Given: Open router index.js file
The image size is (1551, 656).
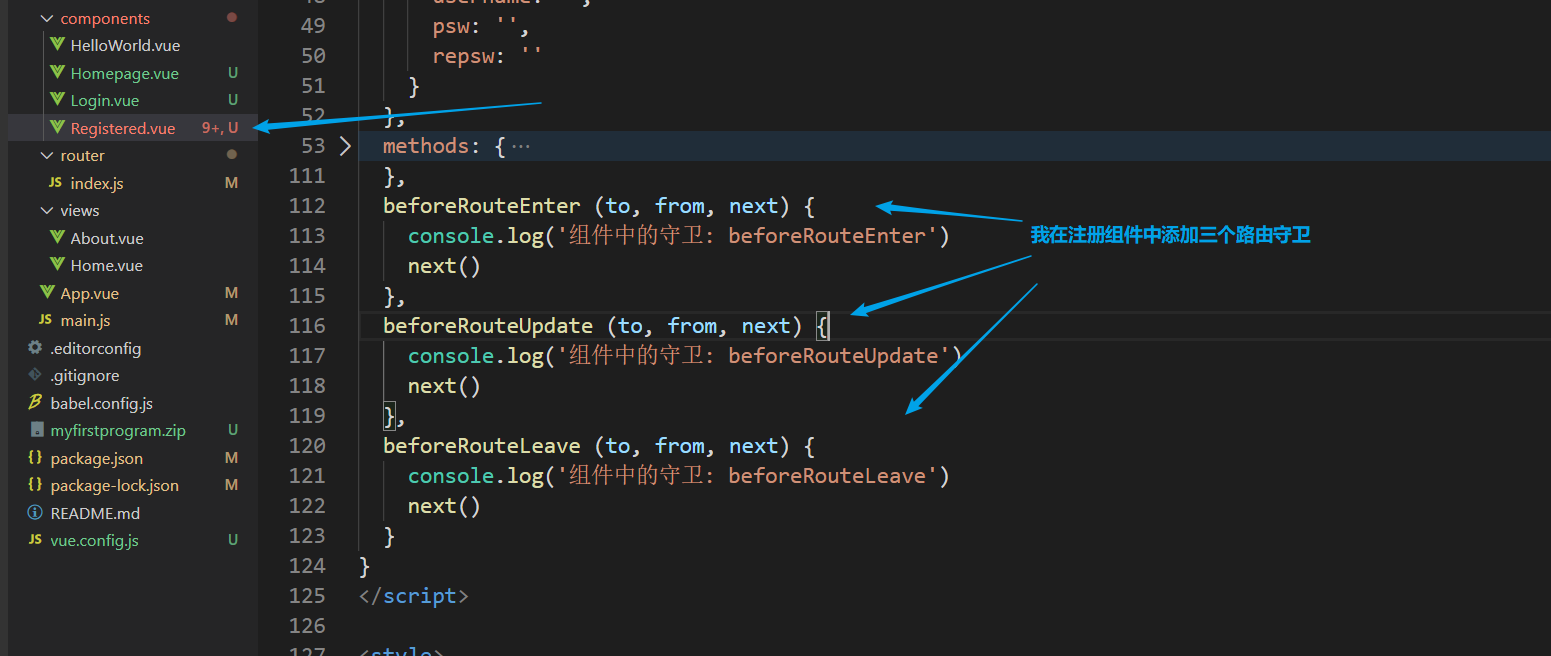Looking at the screenshot, I should [x=97, y=183].
